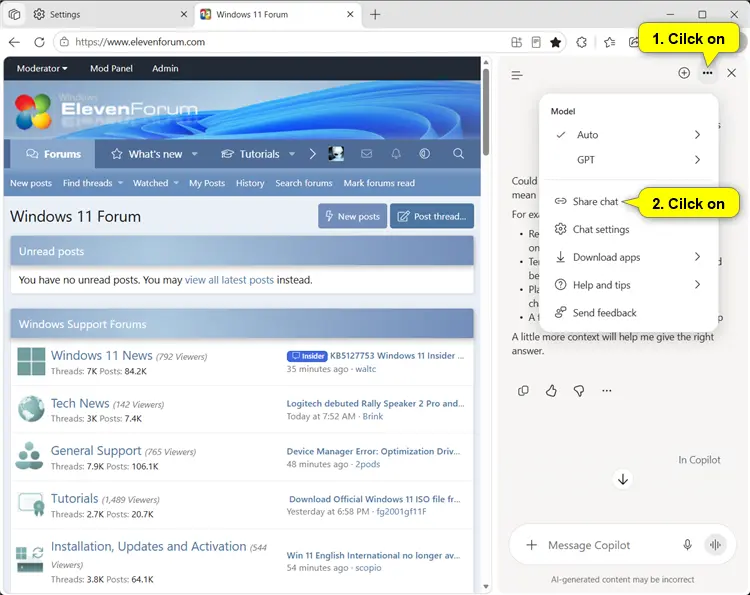This screenshot has width=750, height=595.
Task: Go to the Forums nav tab
Action: (x=53, y=154)
